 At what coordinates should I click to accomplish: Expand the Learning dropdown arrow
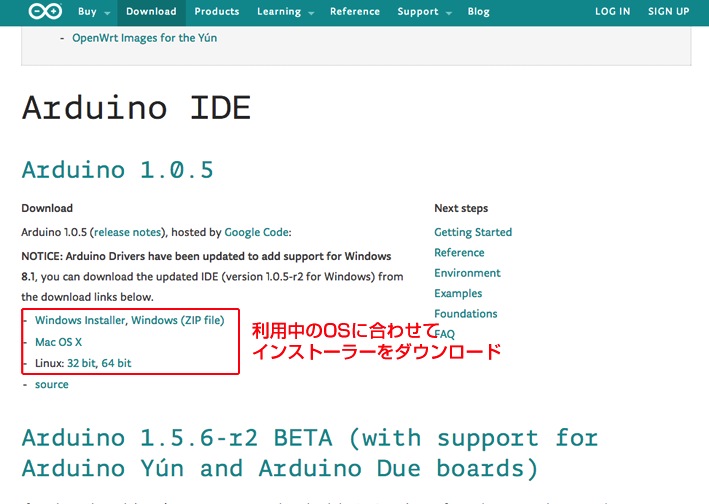pos(311,13)
